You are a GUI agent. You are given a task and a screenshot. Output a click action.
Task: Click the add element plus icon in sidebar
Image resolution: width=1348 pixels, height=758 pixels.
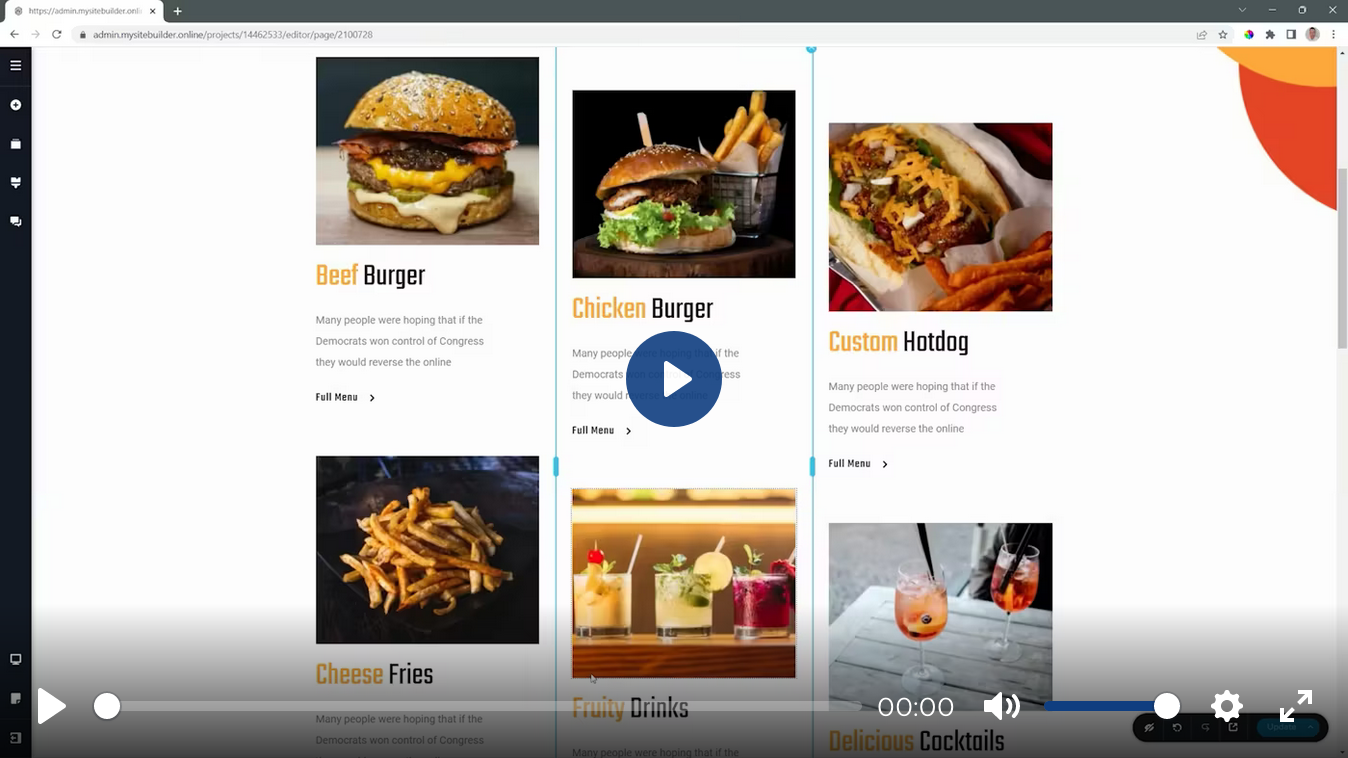(15, 105)
